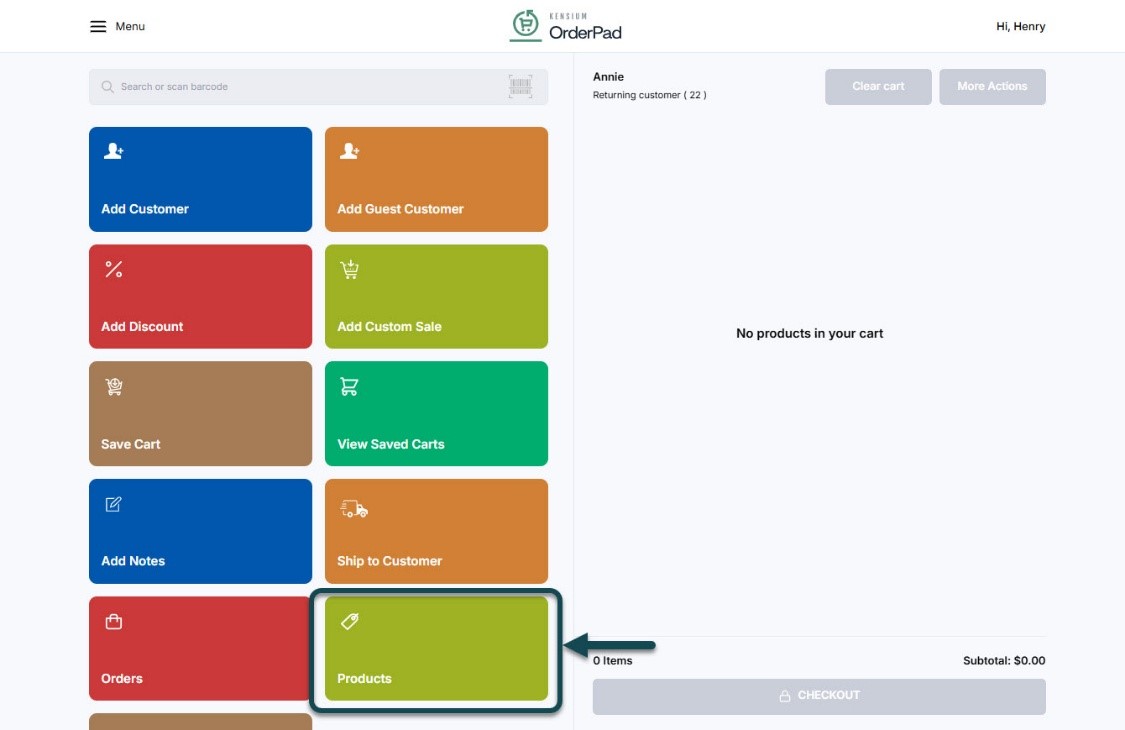Open the Orders tile

point(200,648)
